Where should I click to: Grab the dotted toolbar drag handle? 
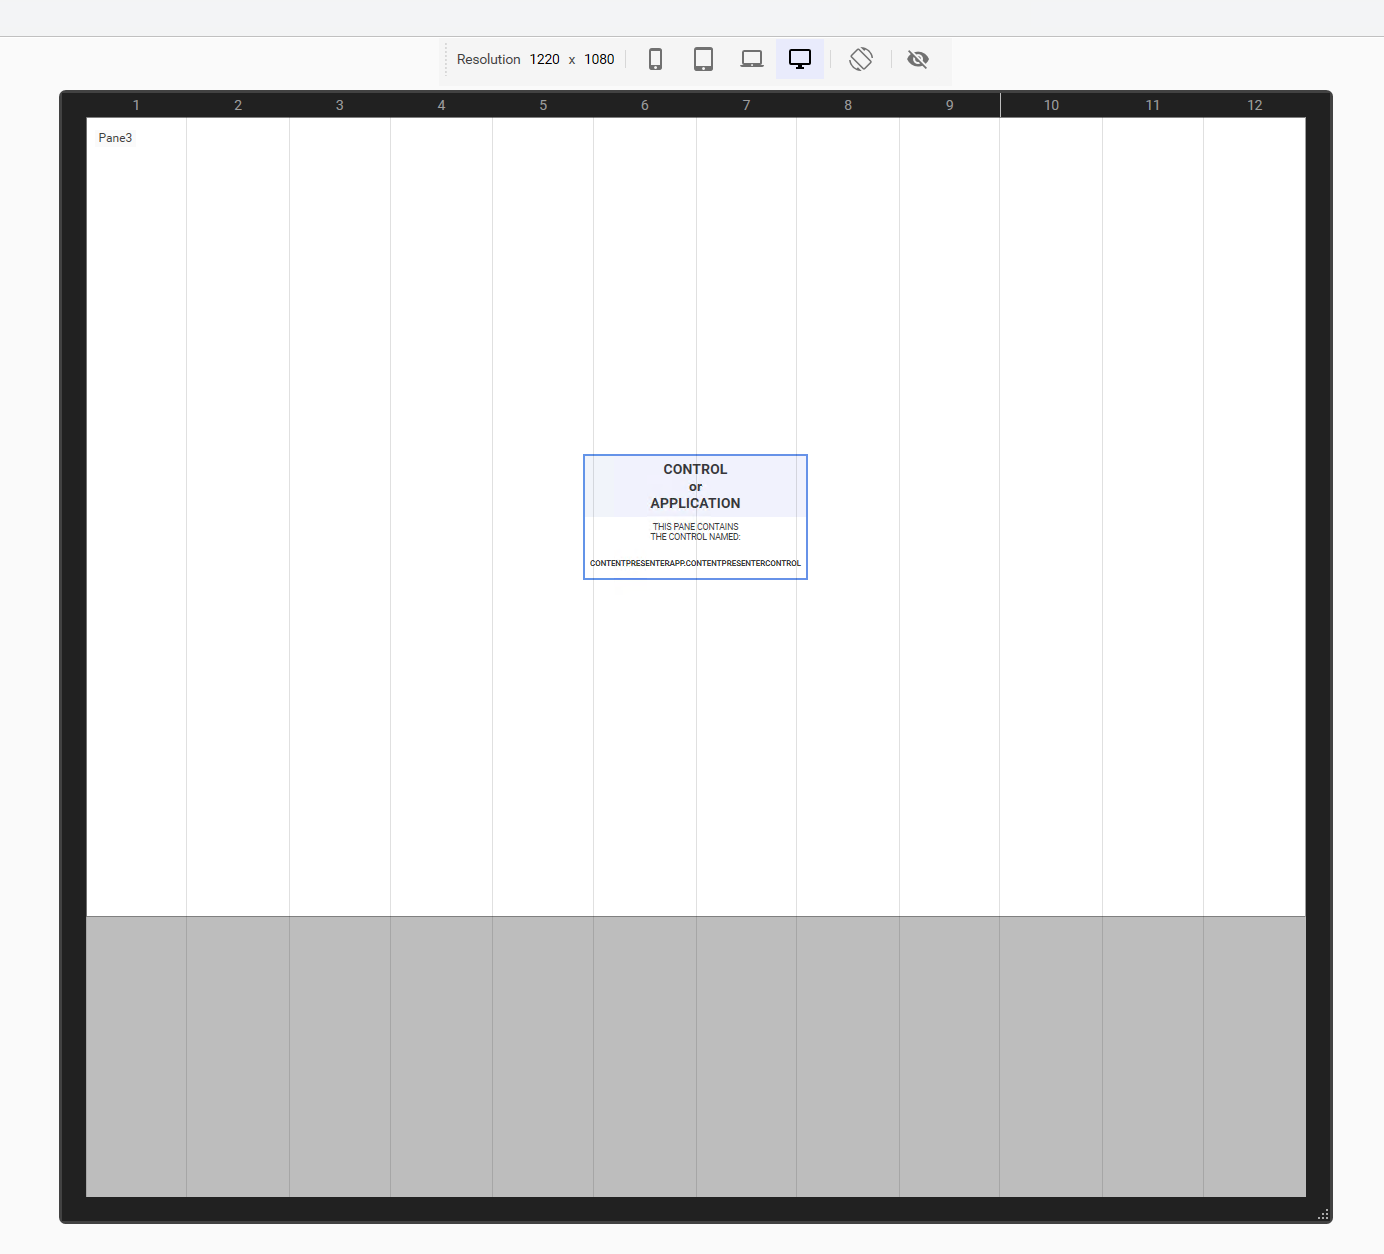click(x=446, y=59)
